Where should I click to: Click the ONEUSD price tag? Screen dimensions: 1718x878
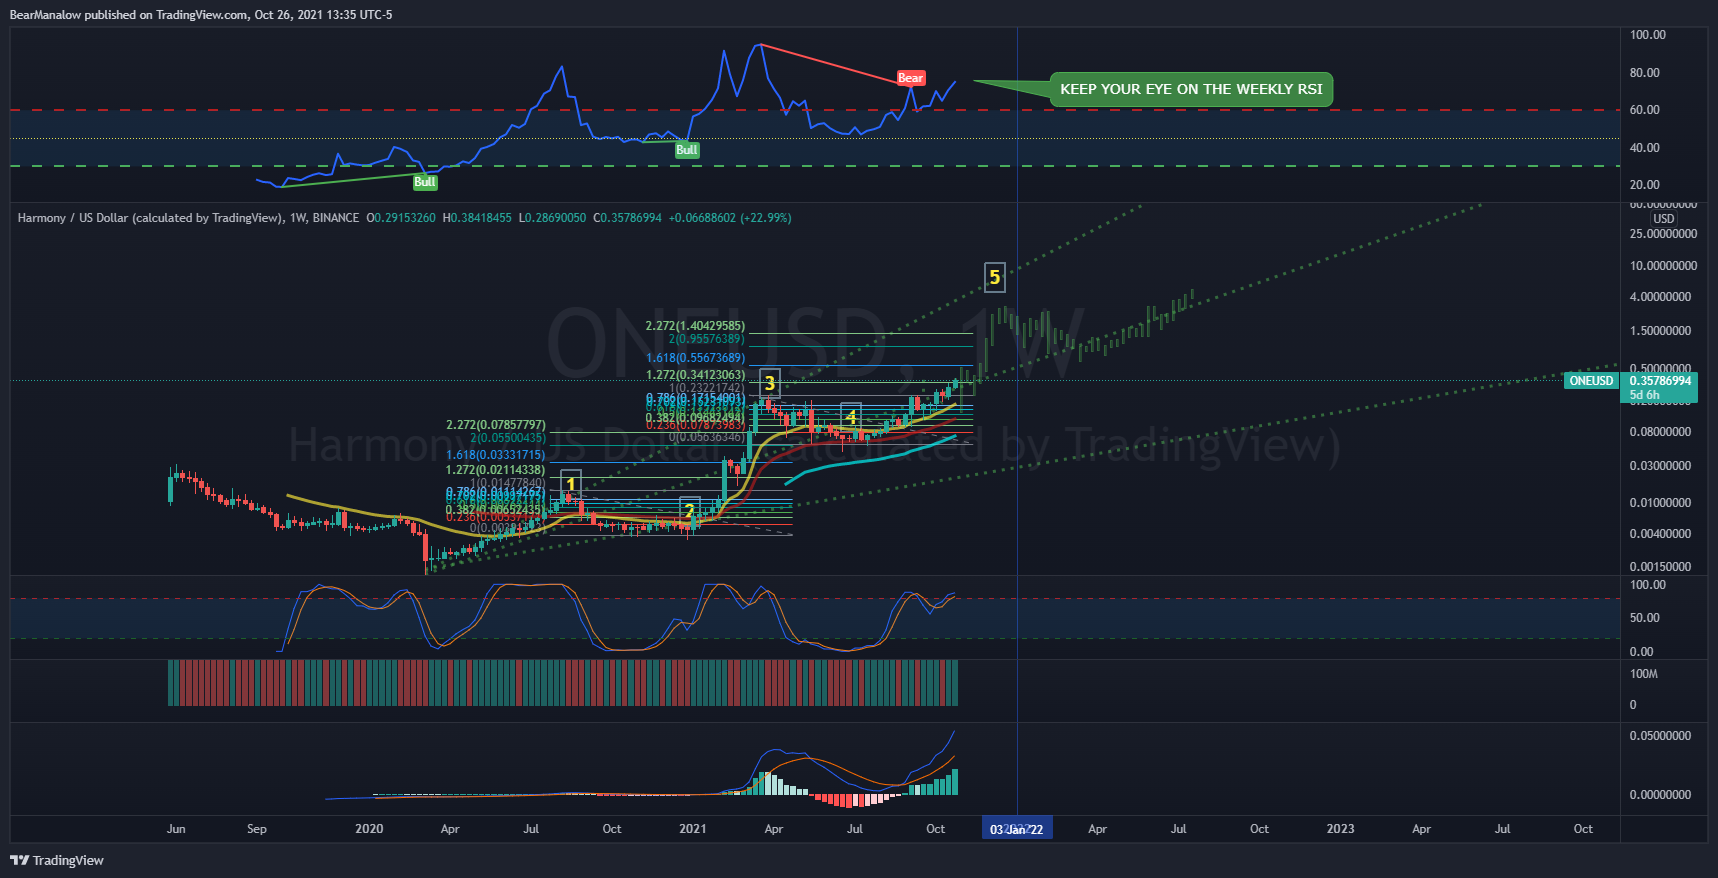pyautogui.click(x=1591, y=381)
